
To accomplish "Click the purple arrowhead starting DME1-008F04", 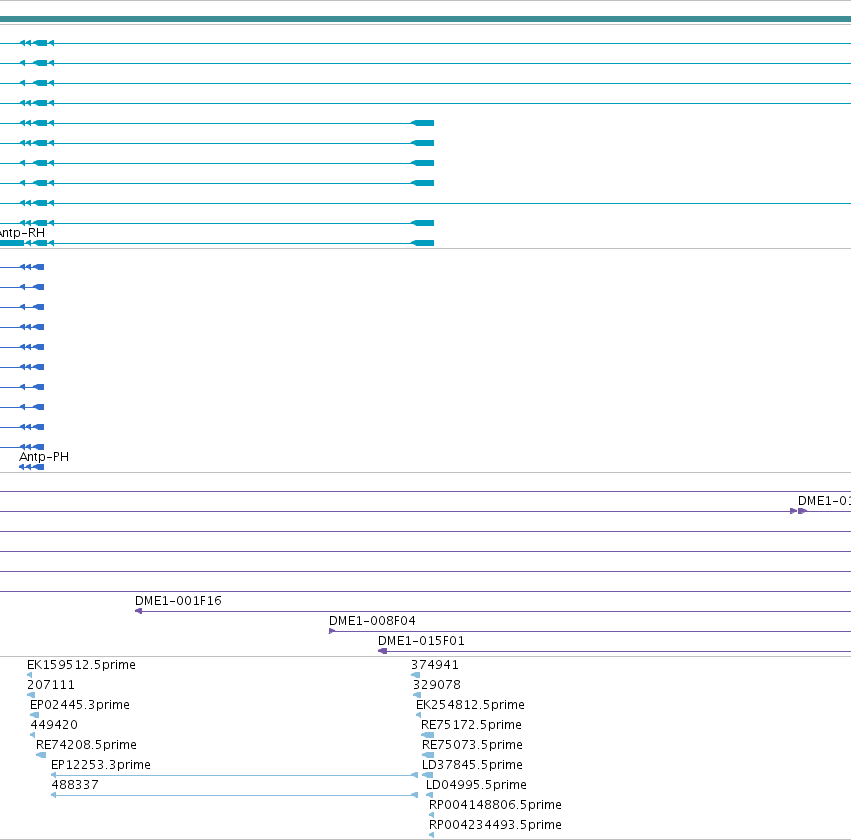I will 332,631.
